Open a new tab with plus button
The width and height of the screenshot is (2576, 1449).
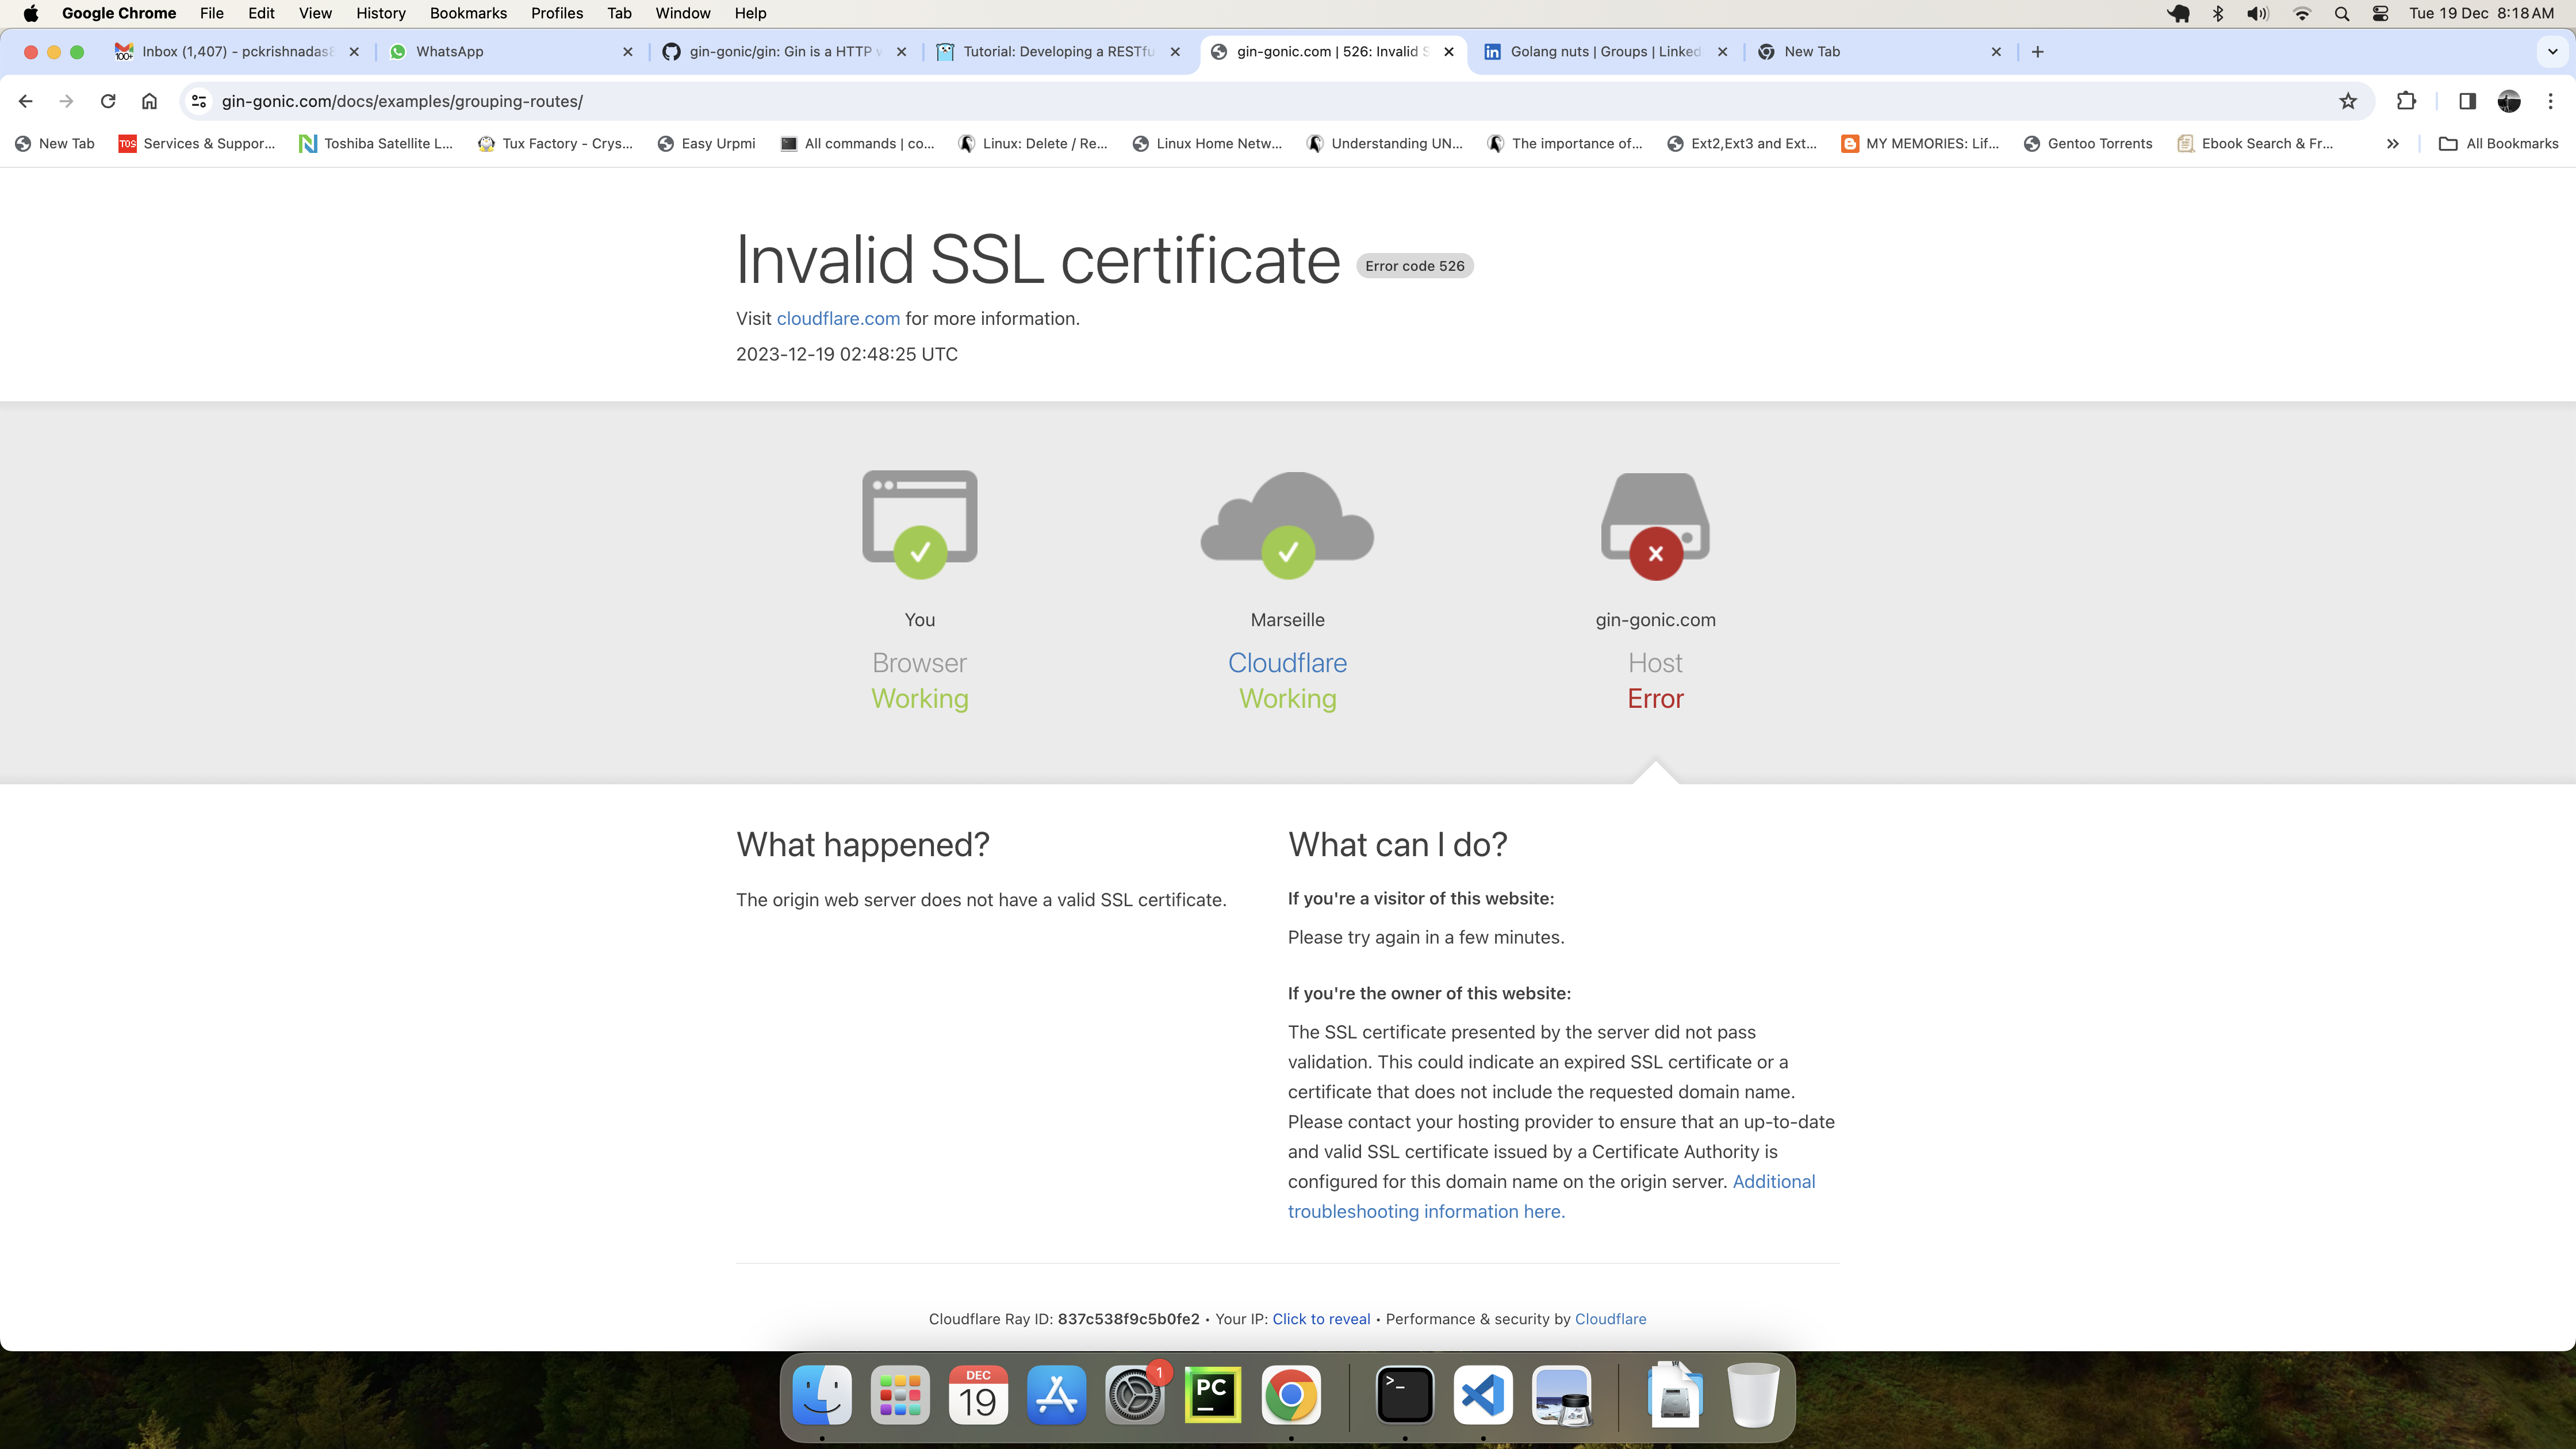pos(2038,52)
